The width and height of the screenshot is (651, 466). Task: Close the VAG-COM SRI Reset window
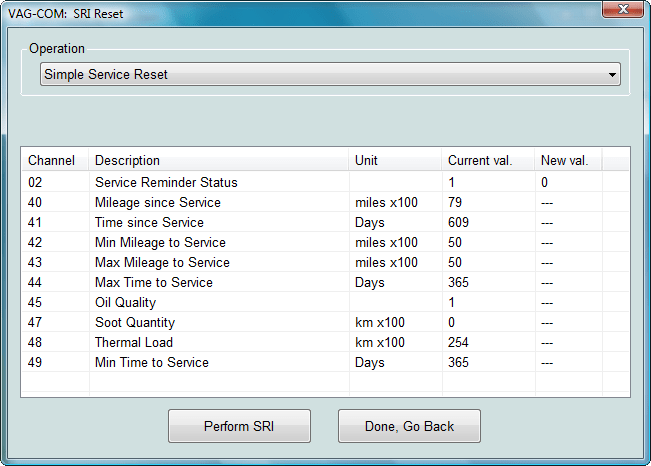(622, 9)
